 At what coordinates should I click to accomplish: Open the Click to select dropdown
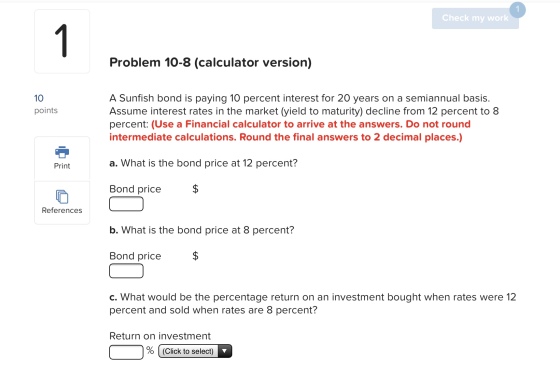pyautogui.click(x=195, y=351)
